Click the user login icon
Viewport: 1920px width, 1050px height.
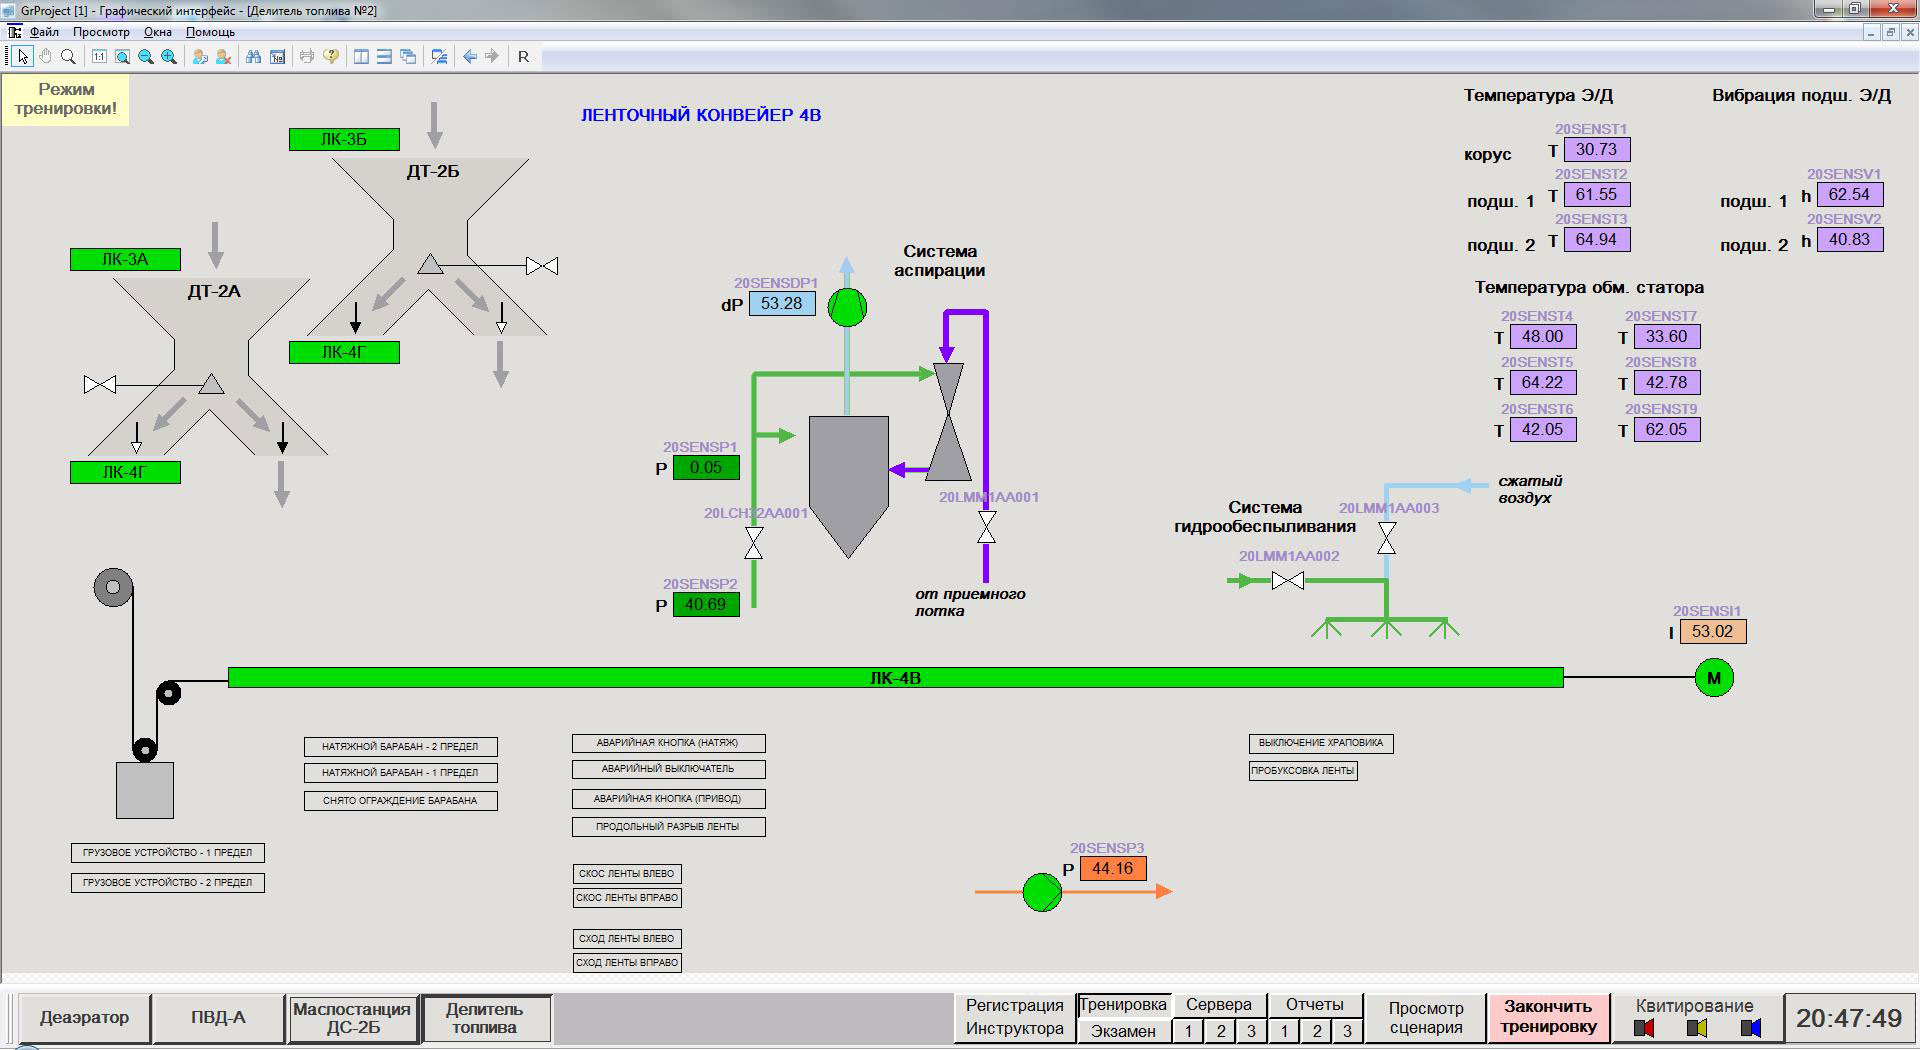point(200,57)
